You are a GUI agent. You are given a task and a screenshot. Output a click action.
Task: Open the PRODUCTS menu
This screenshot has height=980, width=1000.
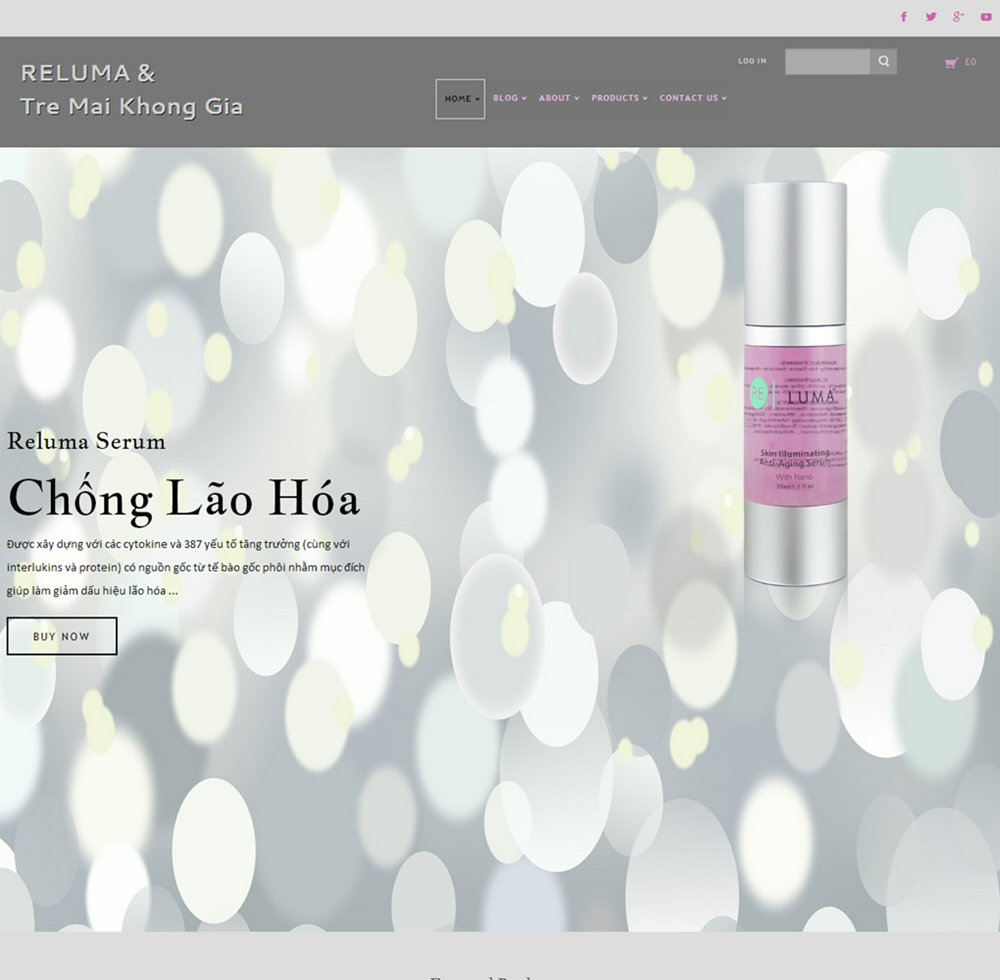click(619, 98)
